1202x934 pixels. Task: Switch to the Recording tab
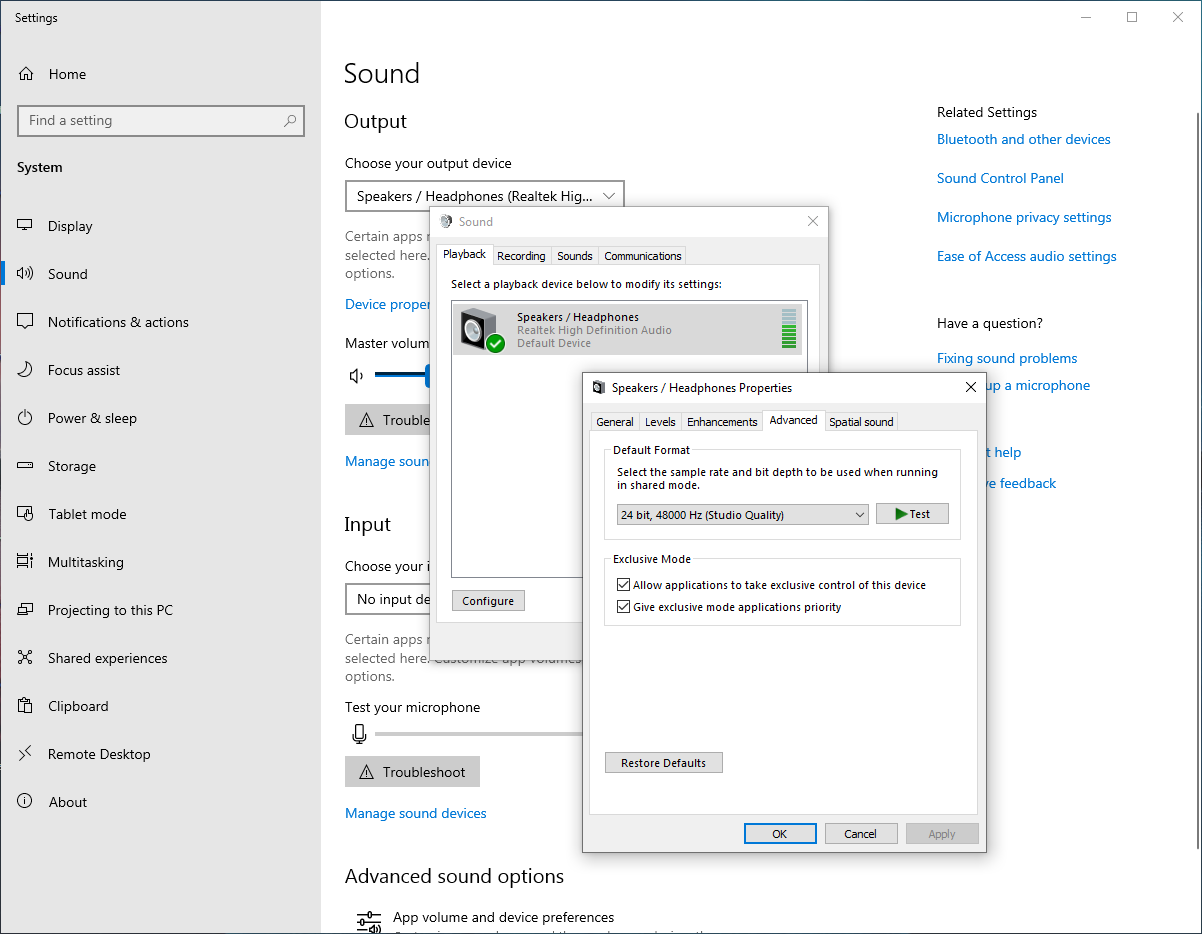521,256
